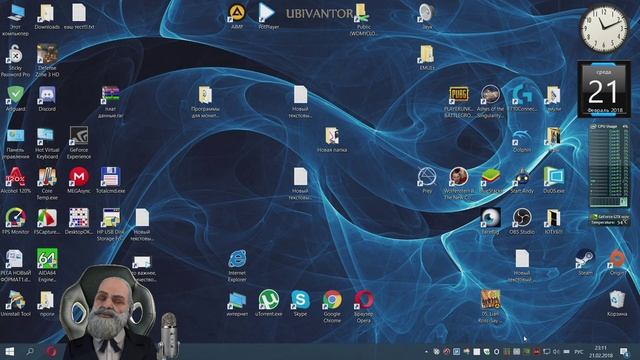Screen dimensions: 640x360
Task: Launch Defense Zone 3 HD game
Action: tap(47, 60)
